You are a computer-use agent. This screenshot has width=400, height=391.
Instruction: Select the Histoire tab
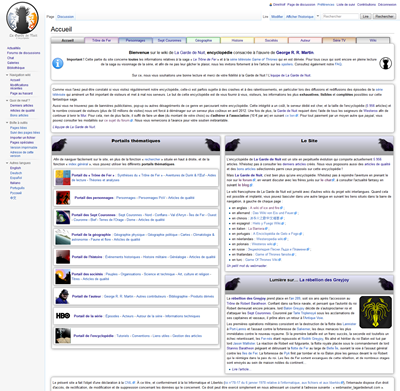(237, 40)
